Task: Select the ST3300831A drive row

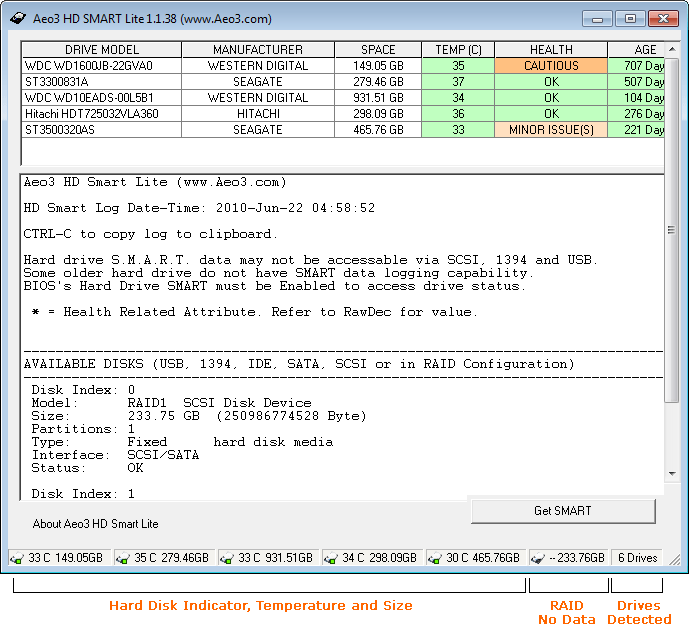Action: pos(343,82)
